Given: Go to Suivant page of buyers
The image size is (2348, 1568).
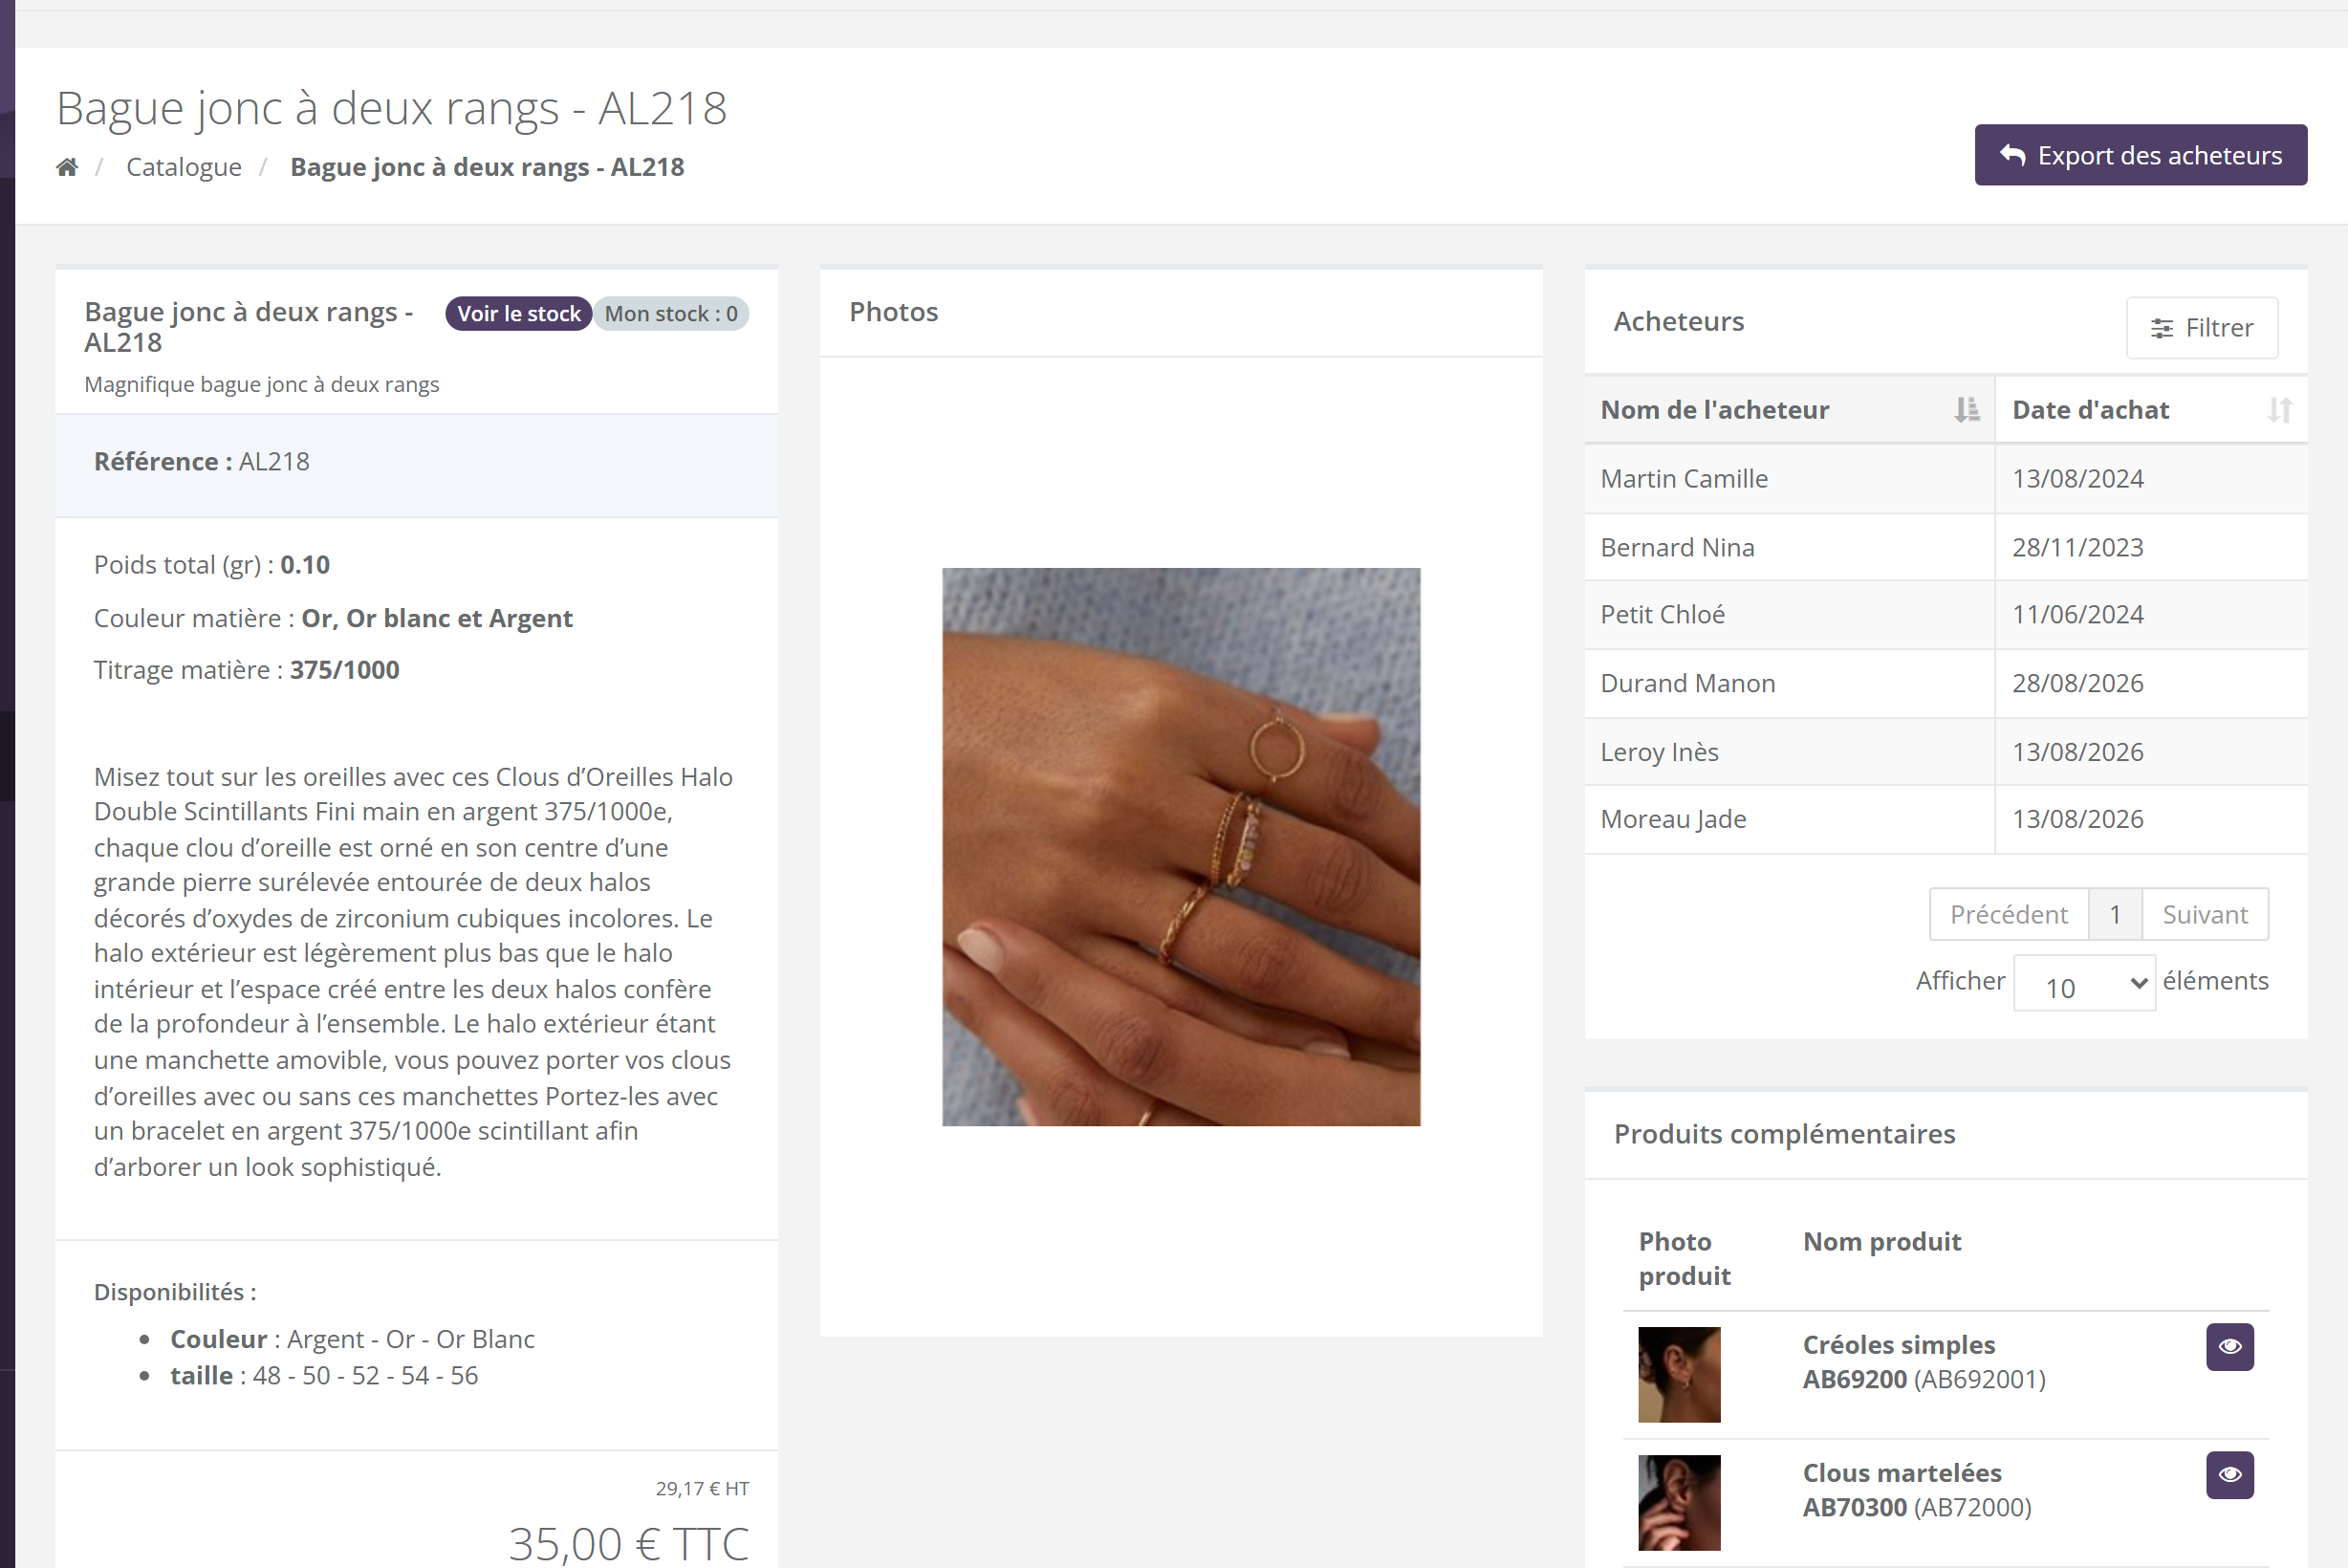Looking at the screenshot, I should pos(2204,914).
